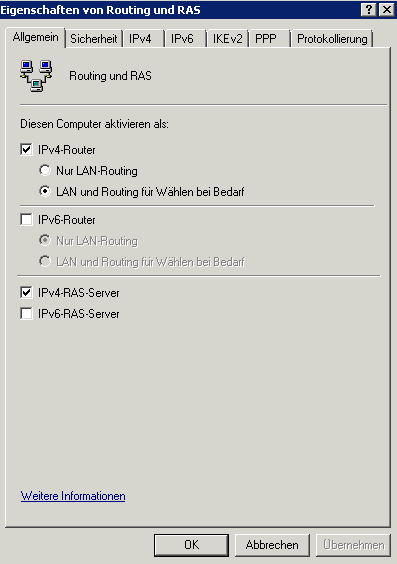Open the Weitere Informationen link

(x=73, y=496)
